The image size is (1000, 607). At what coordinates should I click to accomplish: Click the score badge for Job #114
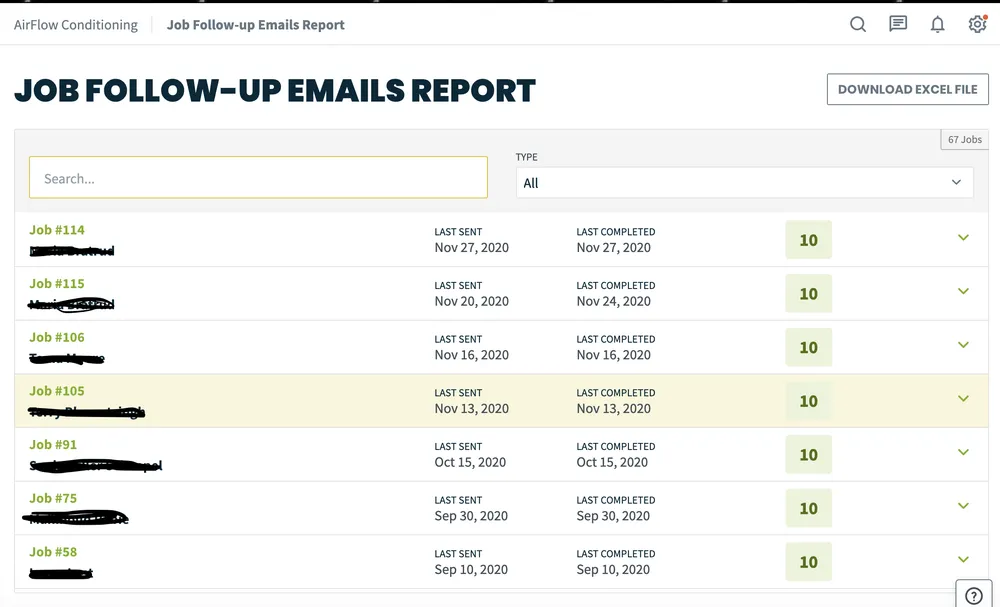pyautogui.click(x=808, y=240)
